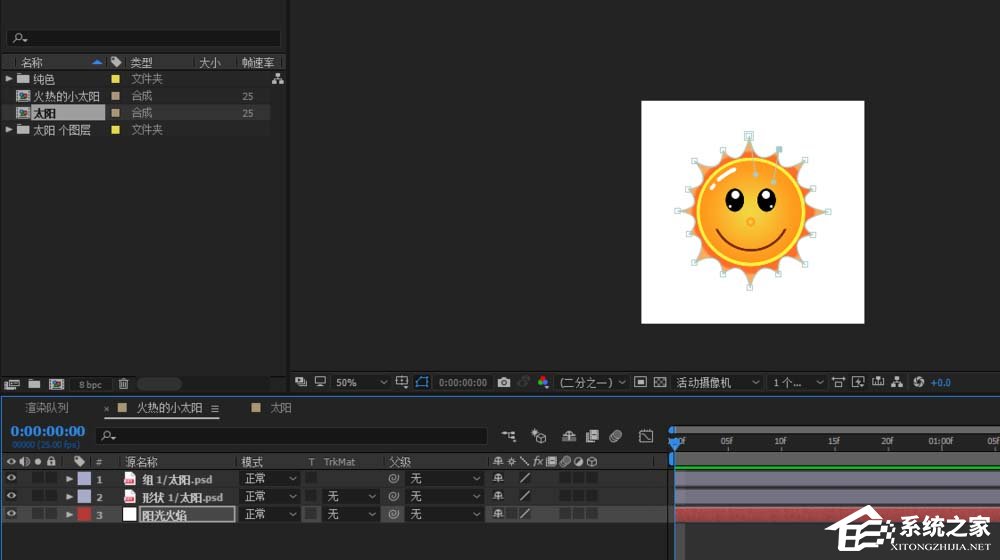Toggle visibility of 形状 1/太阳.psd layer
Screen dimensions: 1000x560
click(12, 496)
